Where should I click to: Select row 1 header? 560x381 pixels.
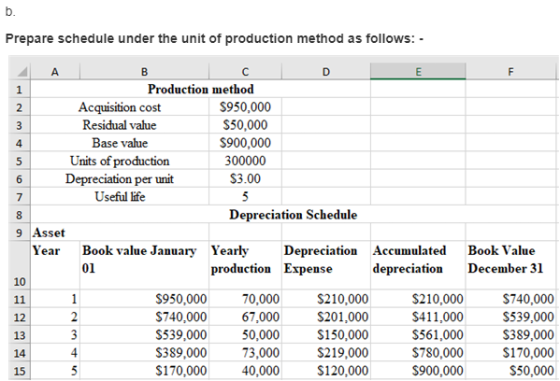19,89
